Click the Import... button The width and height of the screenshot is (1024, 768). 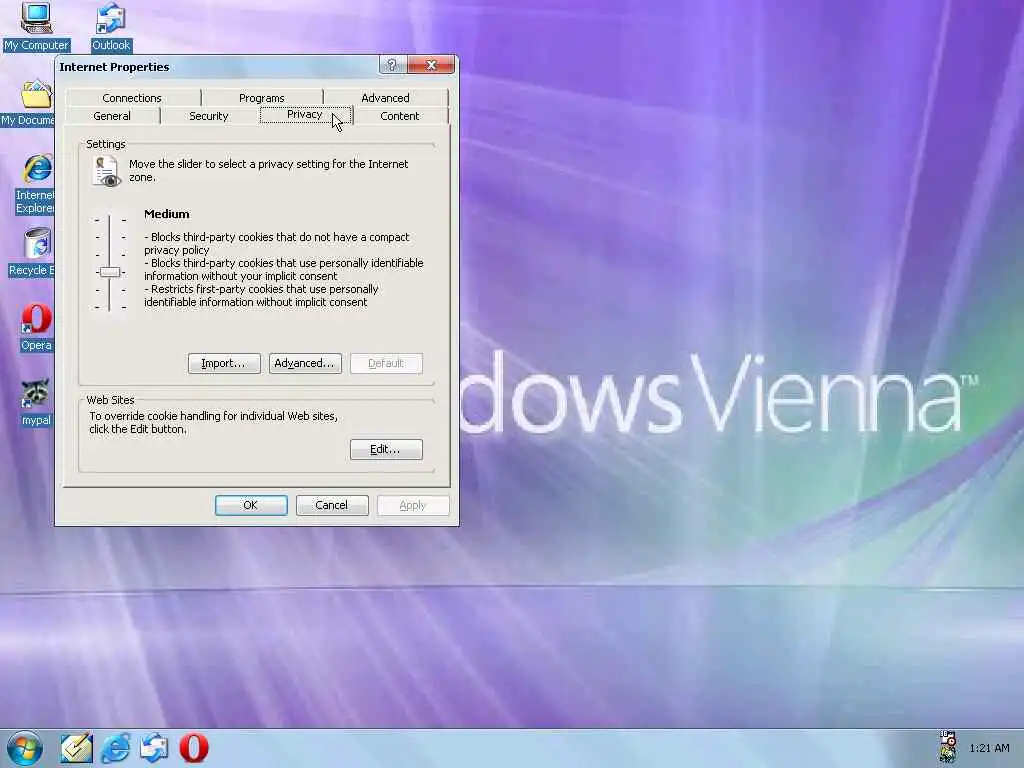[x=224, y=363]
